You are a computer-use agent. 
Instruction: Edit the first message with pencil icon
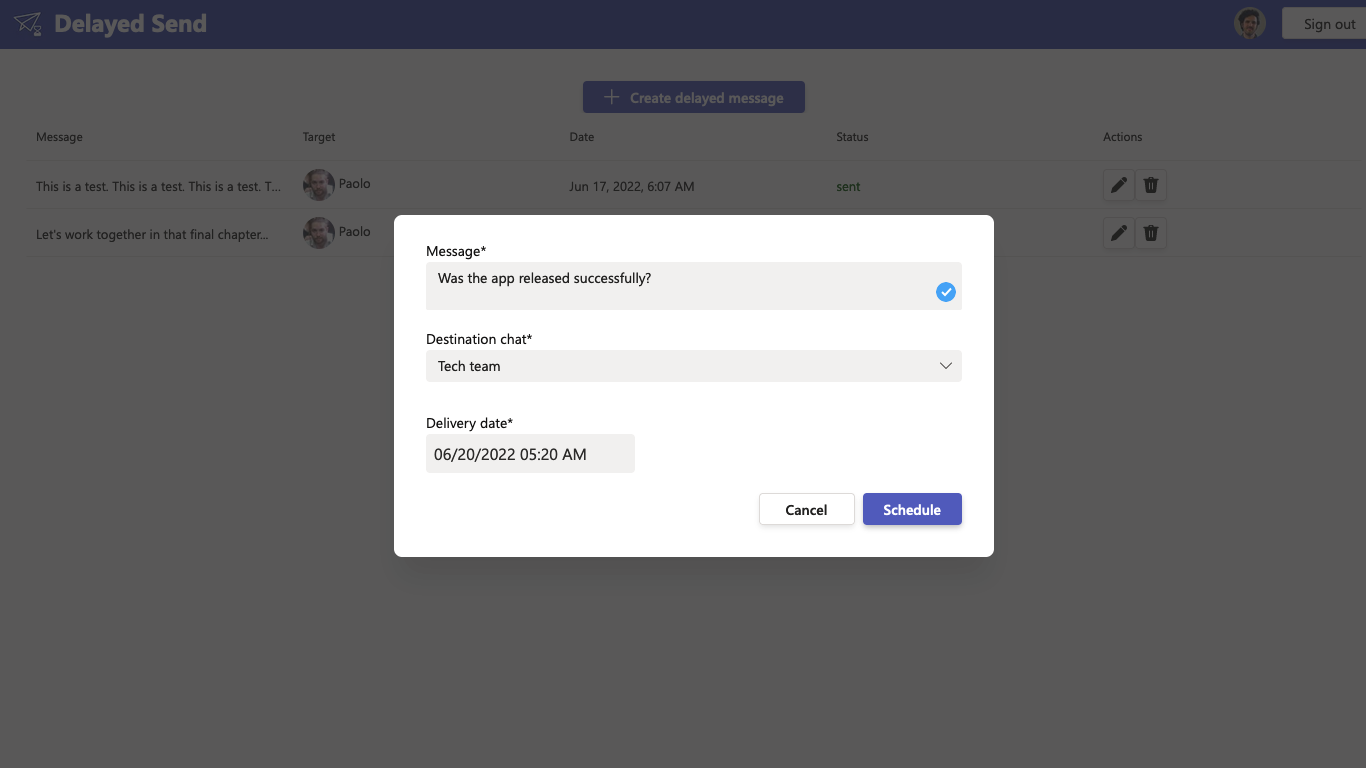click(x=1119, y=185)
